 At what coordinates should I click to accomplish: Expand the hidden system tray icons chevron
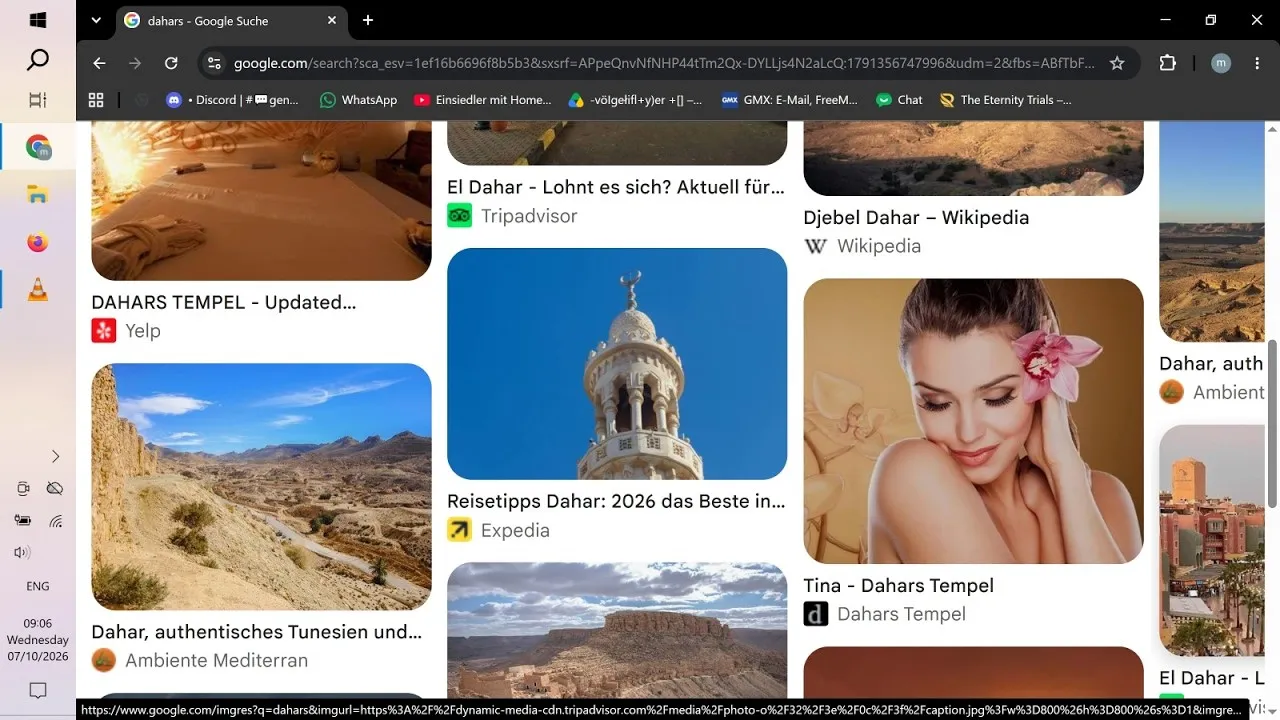[56, 456]
